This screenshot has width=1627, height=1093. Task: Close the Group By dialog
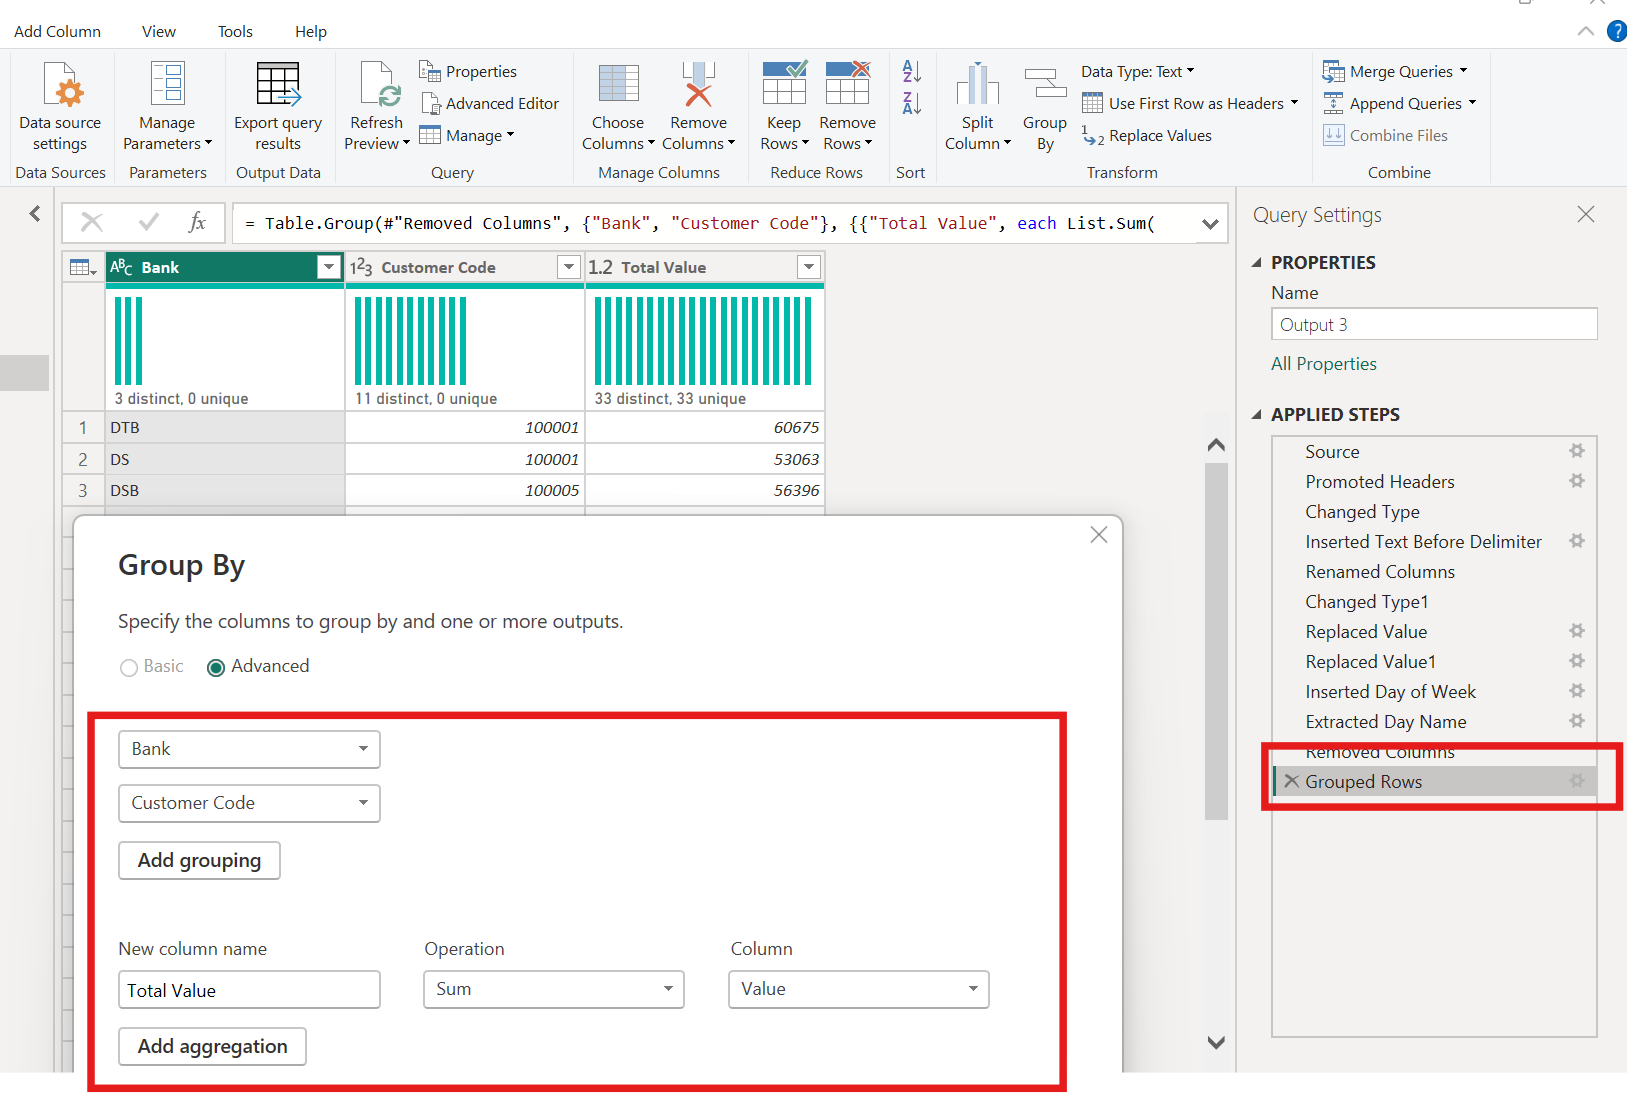(1099, 535)
